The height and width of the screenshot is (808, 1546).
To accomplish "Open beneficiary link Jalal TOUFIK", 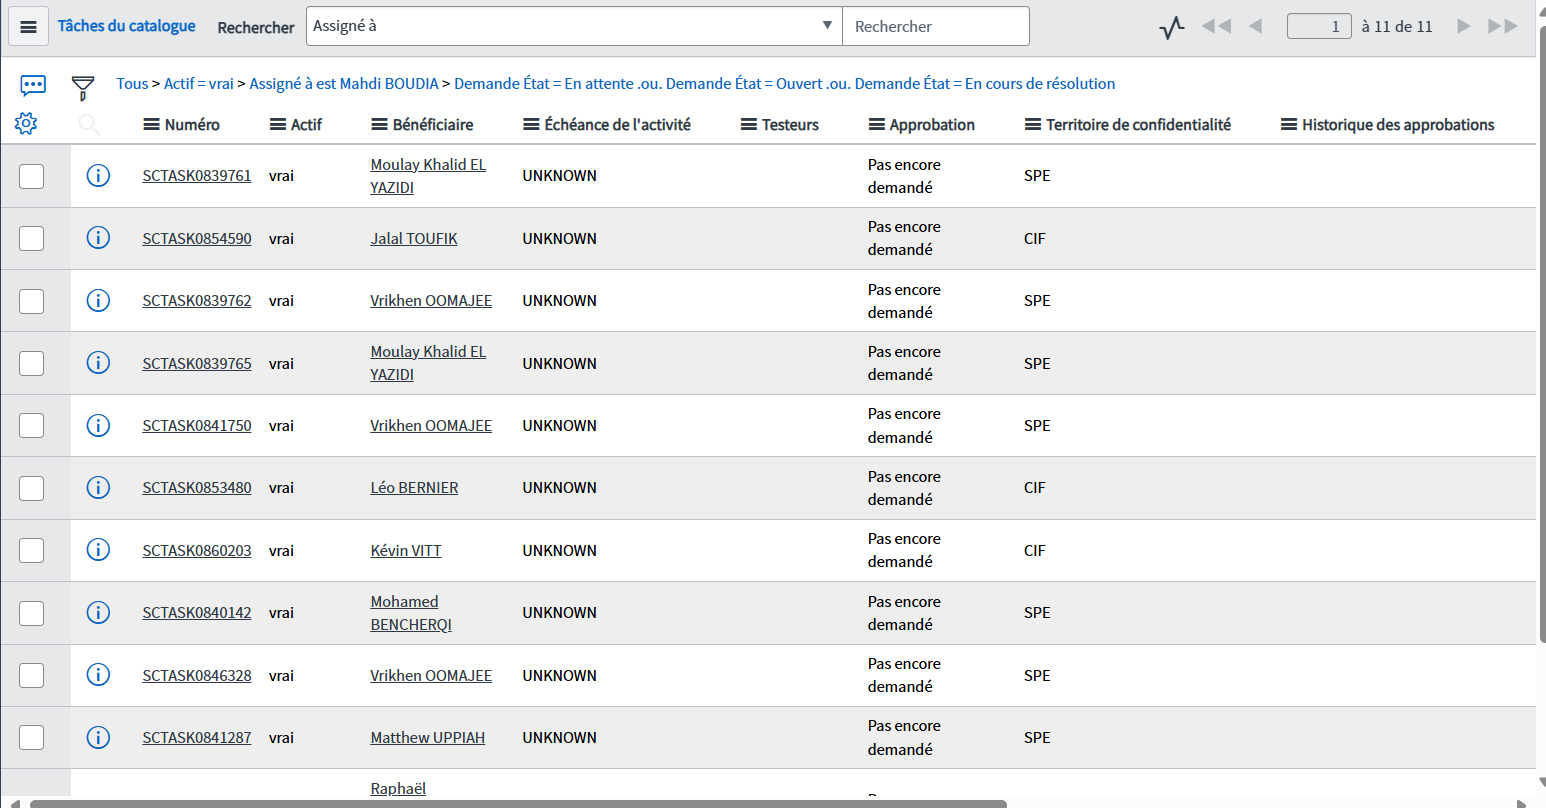I will [x=414, y=239].
